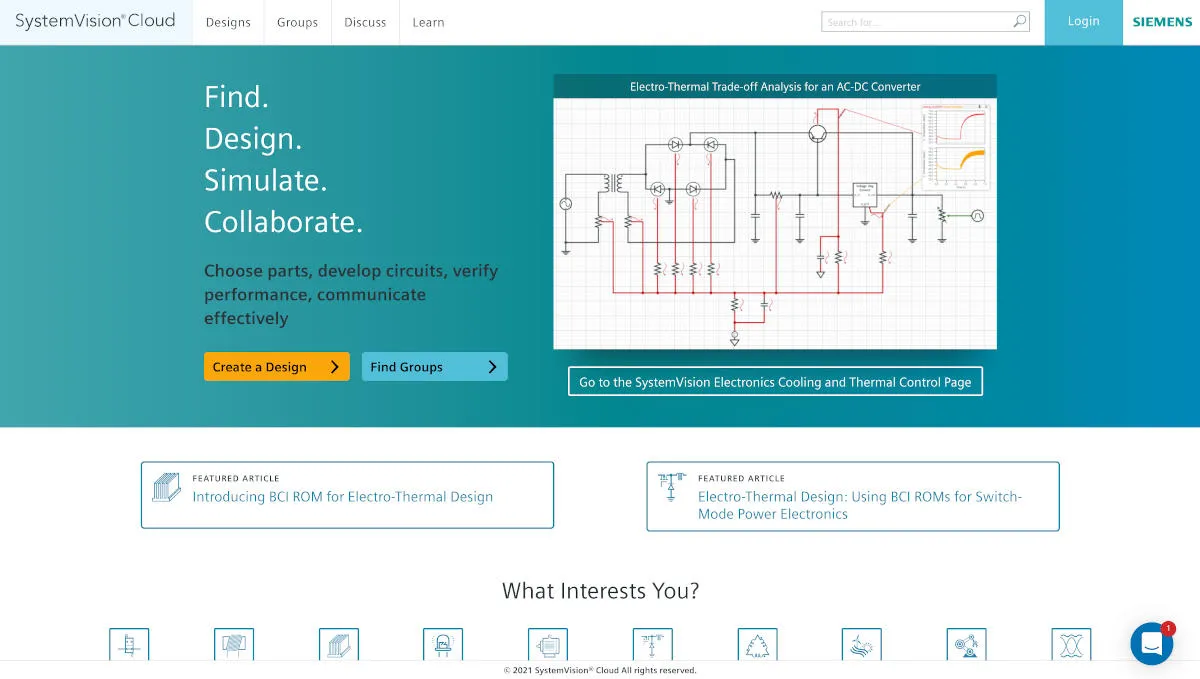
Task: Click the Electro-Thermal Trade-off Analysis title bar
Action: point(775,87)
